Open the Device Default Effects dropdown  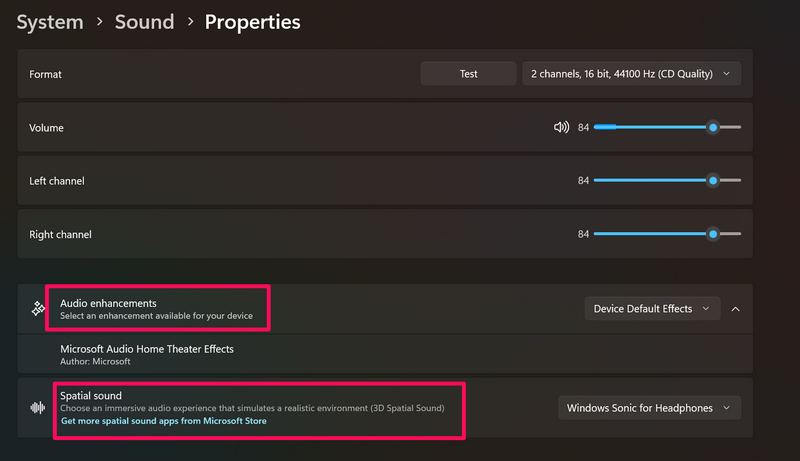pos(651,309)
